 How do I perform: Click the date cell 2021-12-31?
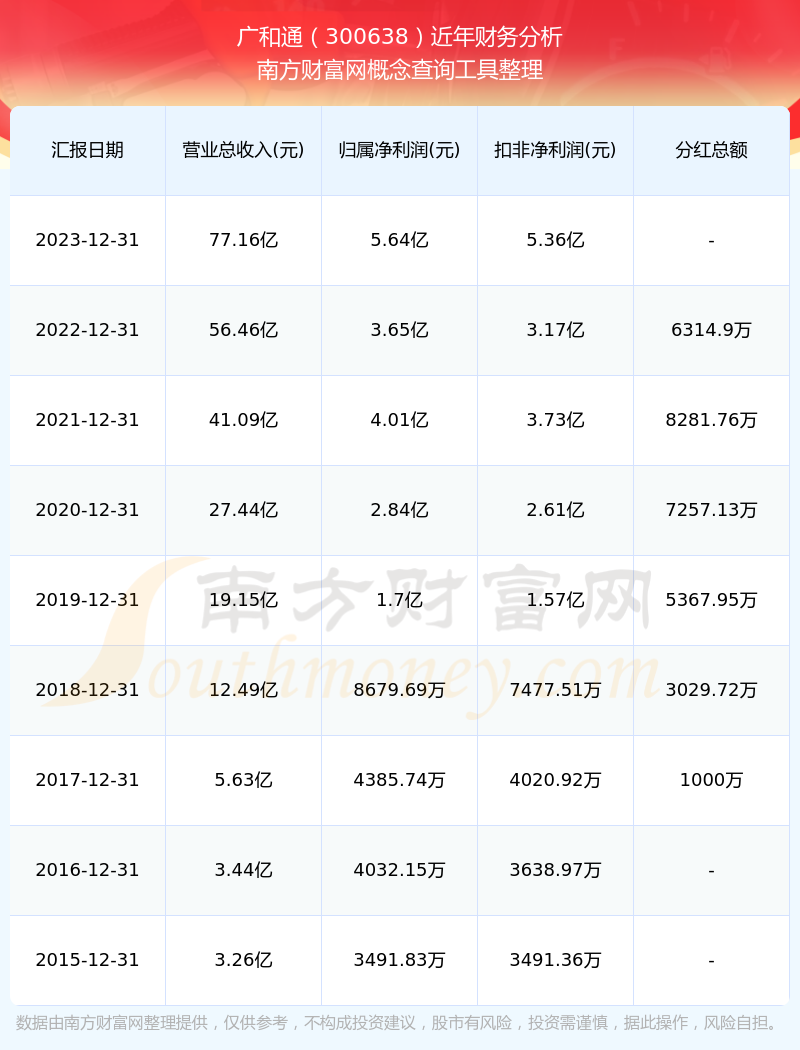point(88,420)
